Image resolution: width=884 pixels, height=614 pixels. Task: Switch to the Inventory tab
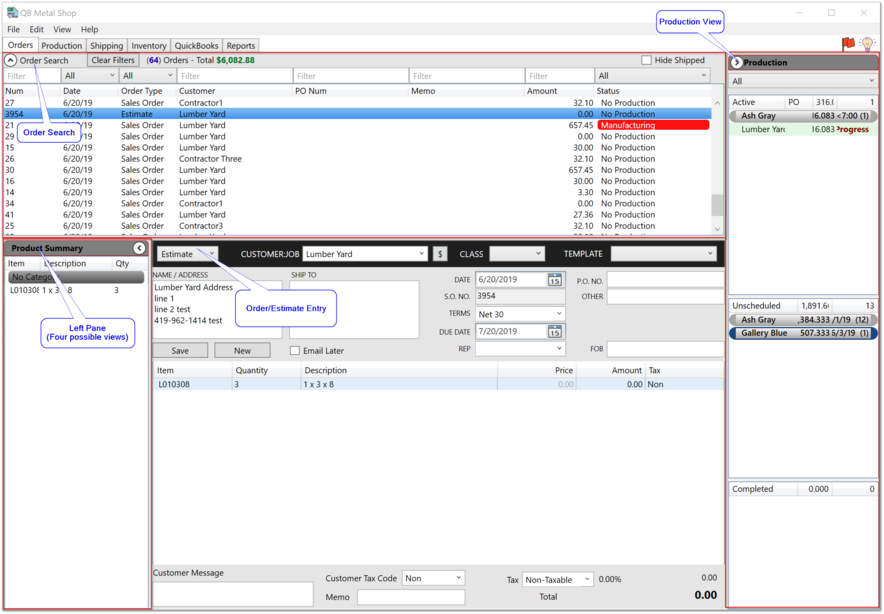pyautogui.click(x=149, y=46)
